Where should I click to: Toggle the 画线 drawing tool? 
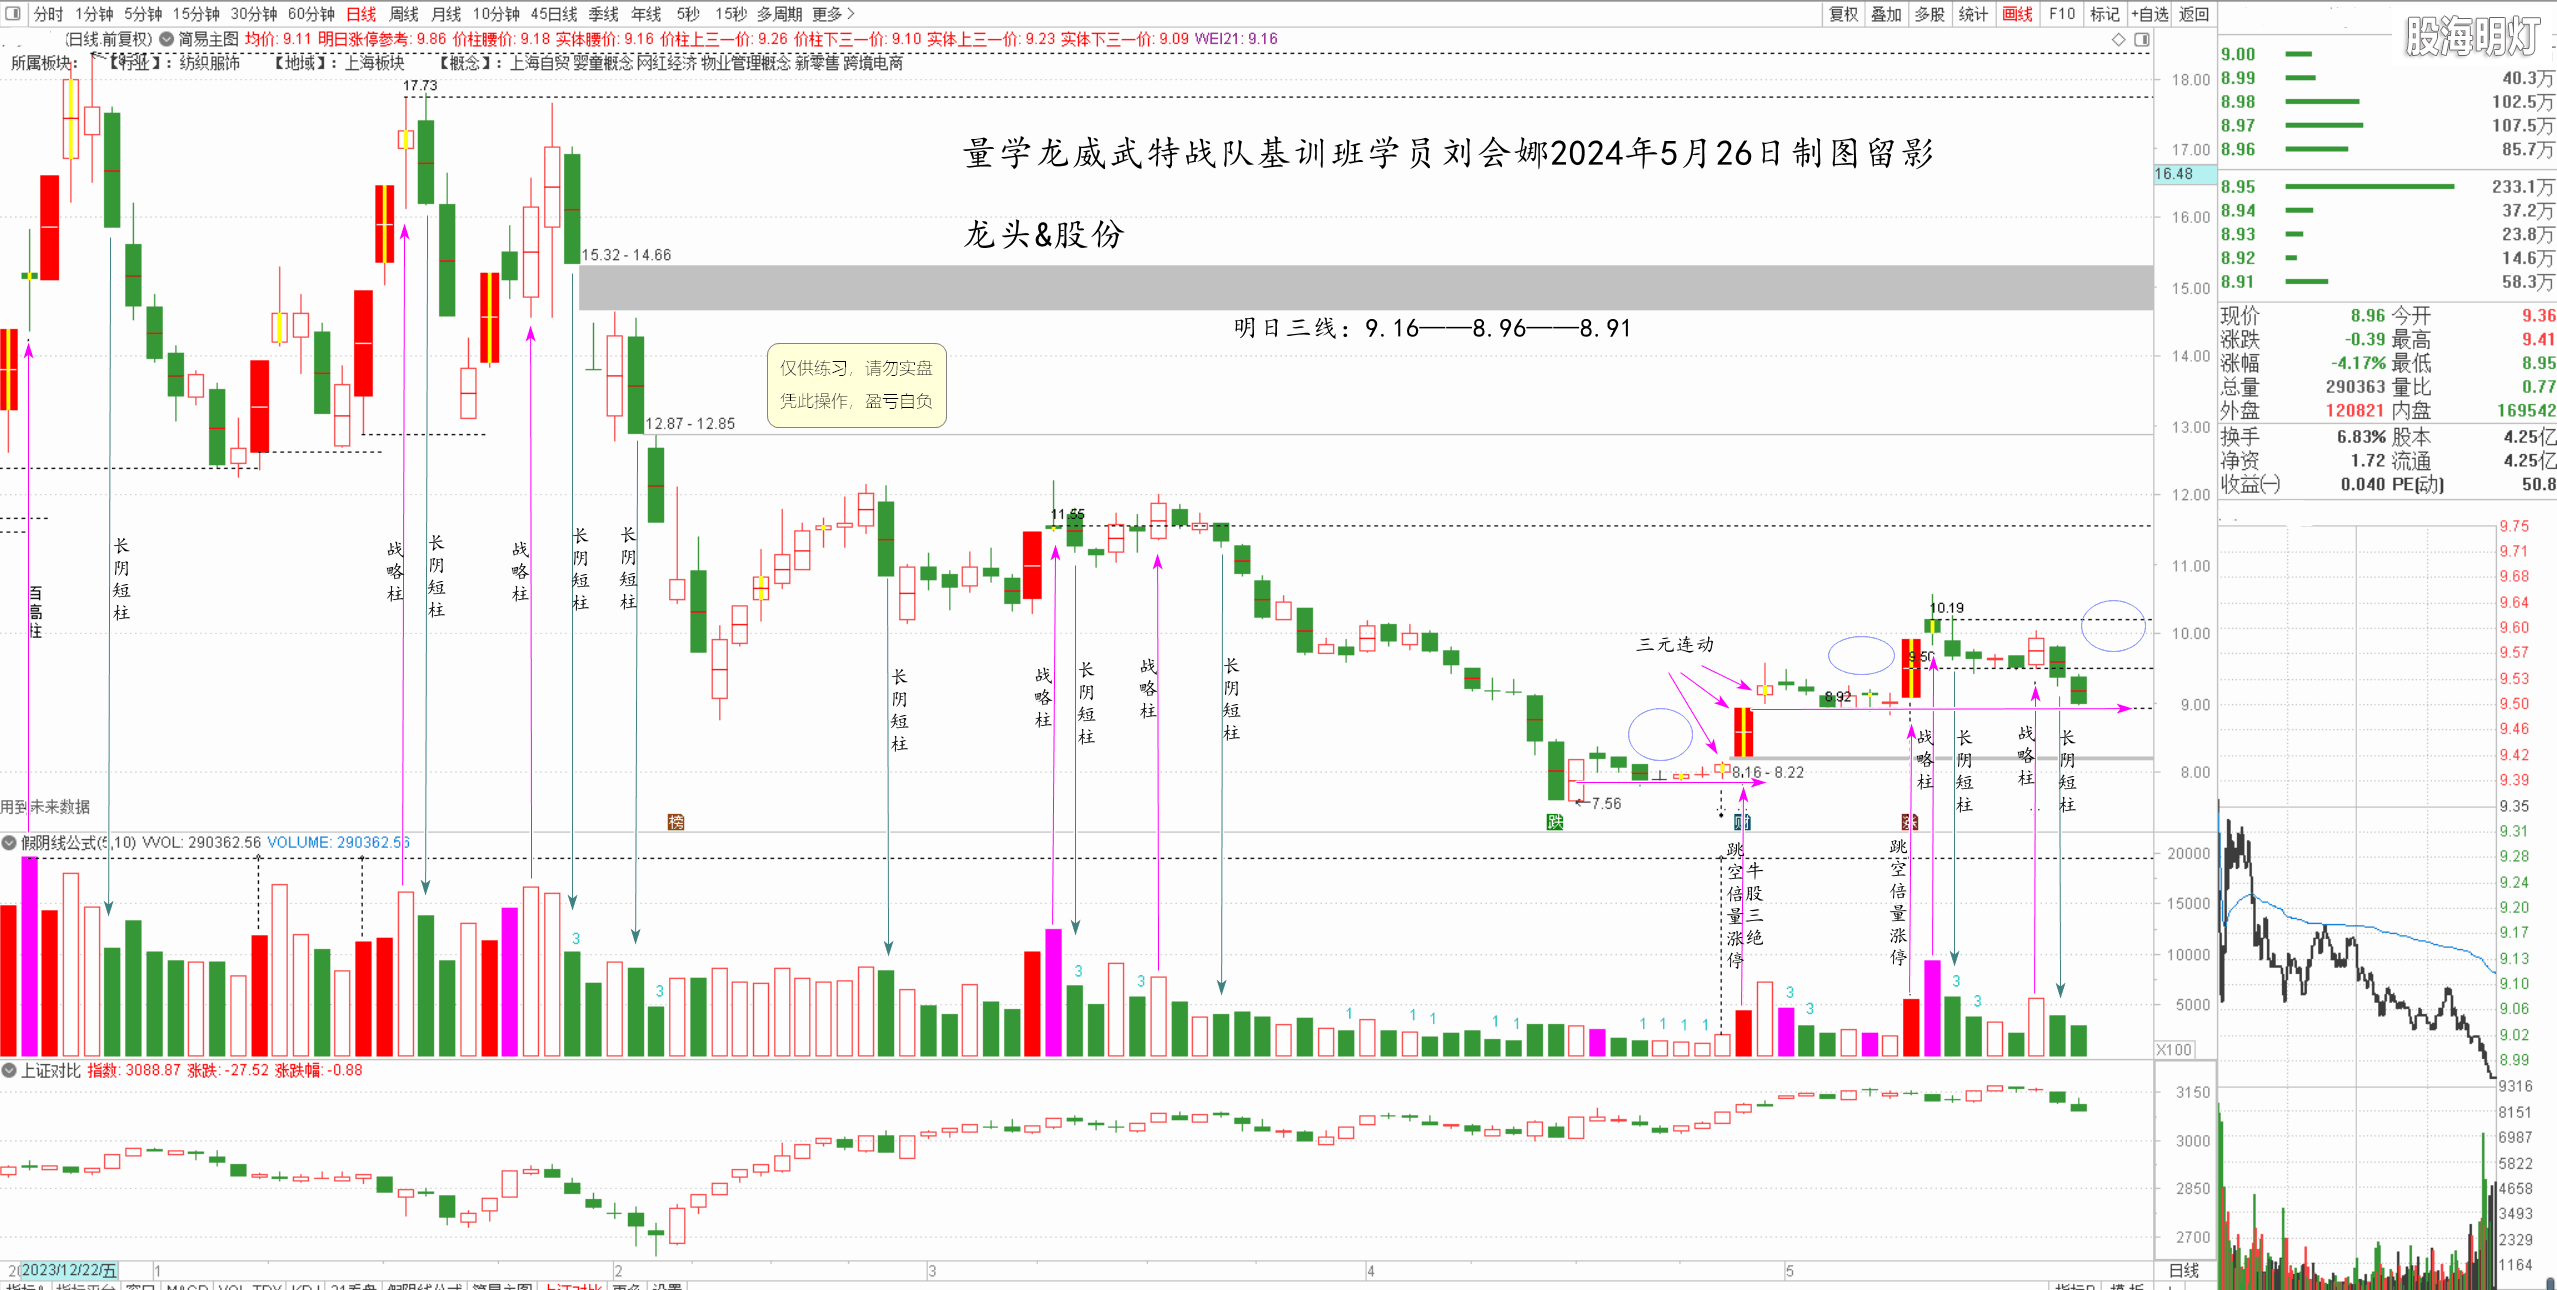(x=2017, y=13)
